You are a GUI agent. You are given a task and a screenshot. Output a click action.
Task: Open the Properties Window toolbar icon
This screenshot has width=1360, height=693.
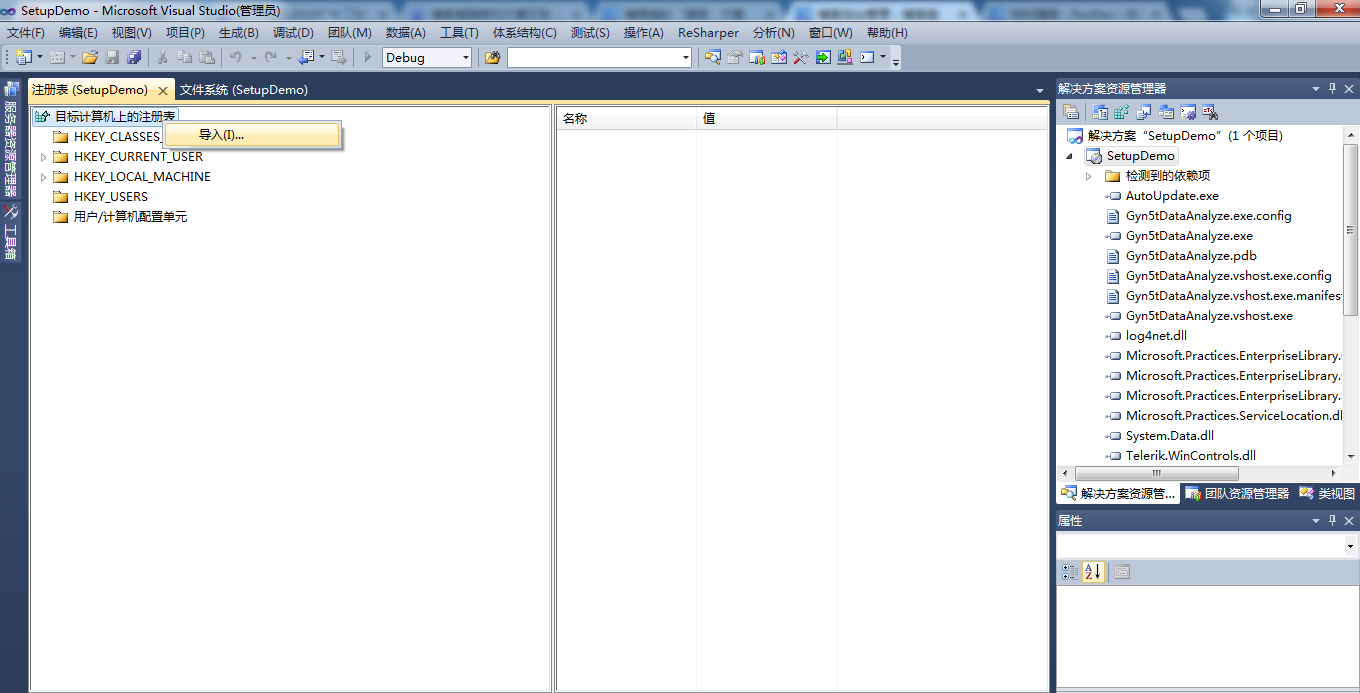click(734, 58)
